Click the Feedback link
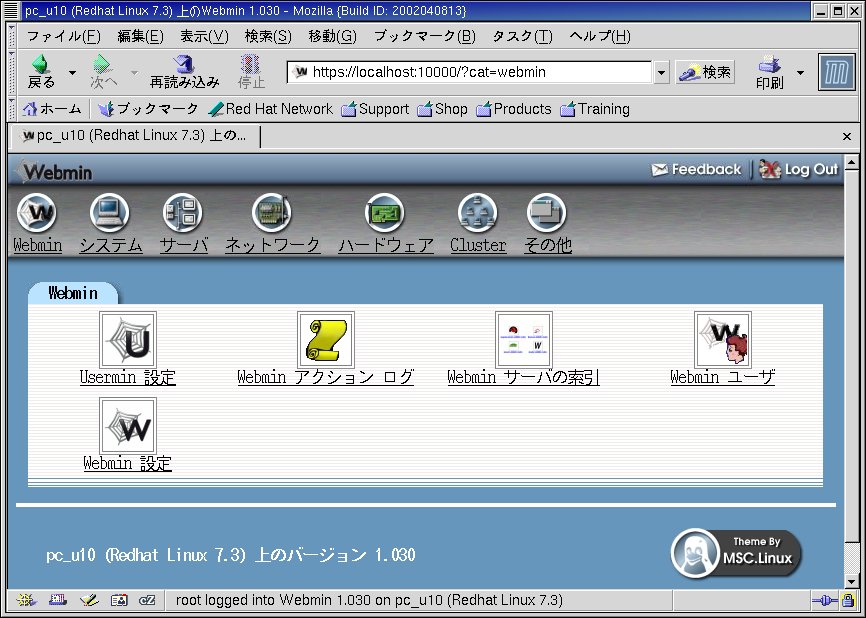Image resolution: width=866 pixels, height=618 pixels. pyautogui.click(x=696, y=170)
